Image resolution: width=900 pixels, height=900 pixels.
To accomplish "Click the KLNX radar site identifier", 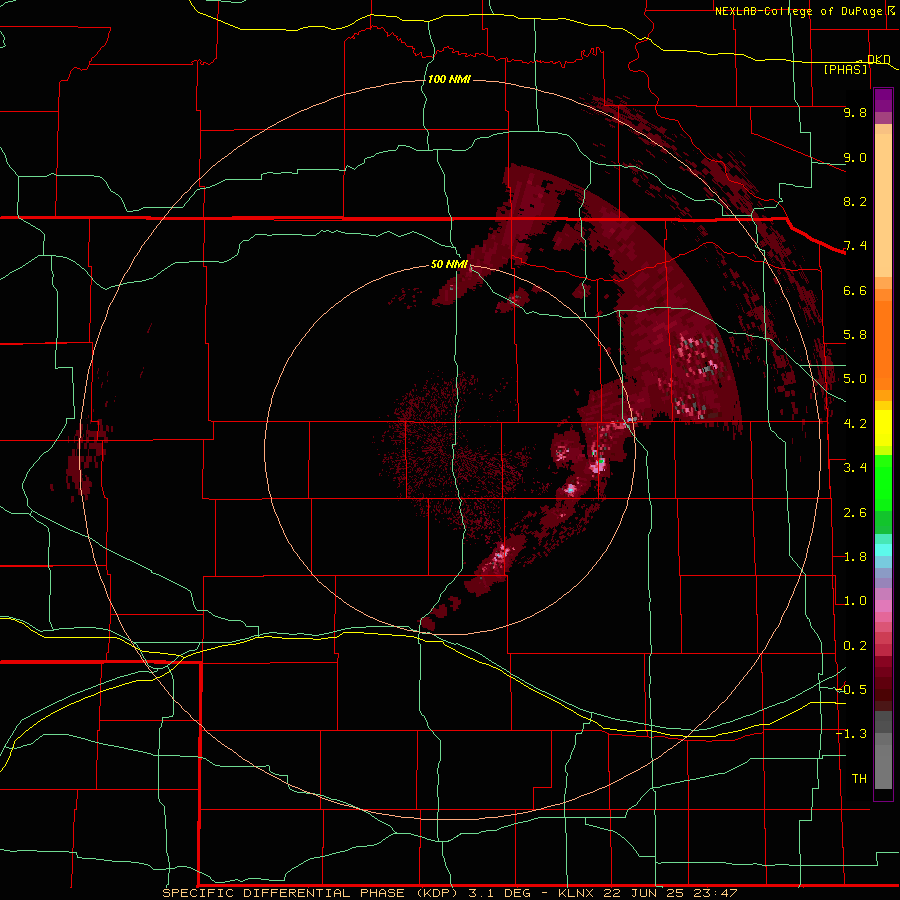I will point(577,893).
